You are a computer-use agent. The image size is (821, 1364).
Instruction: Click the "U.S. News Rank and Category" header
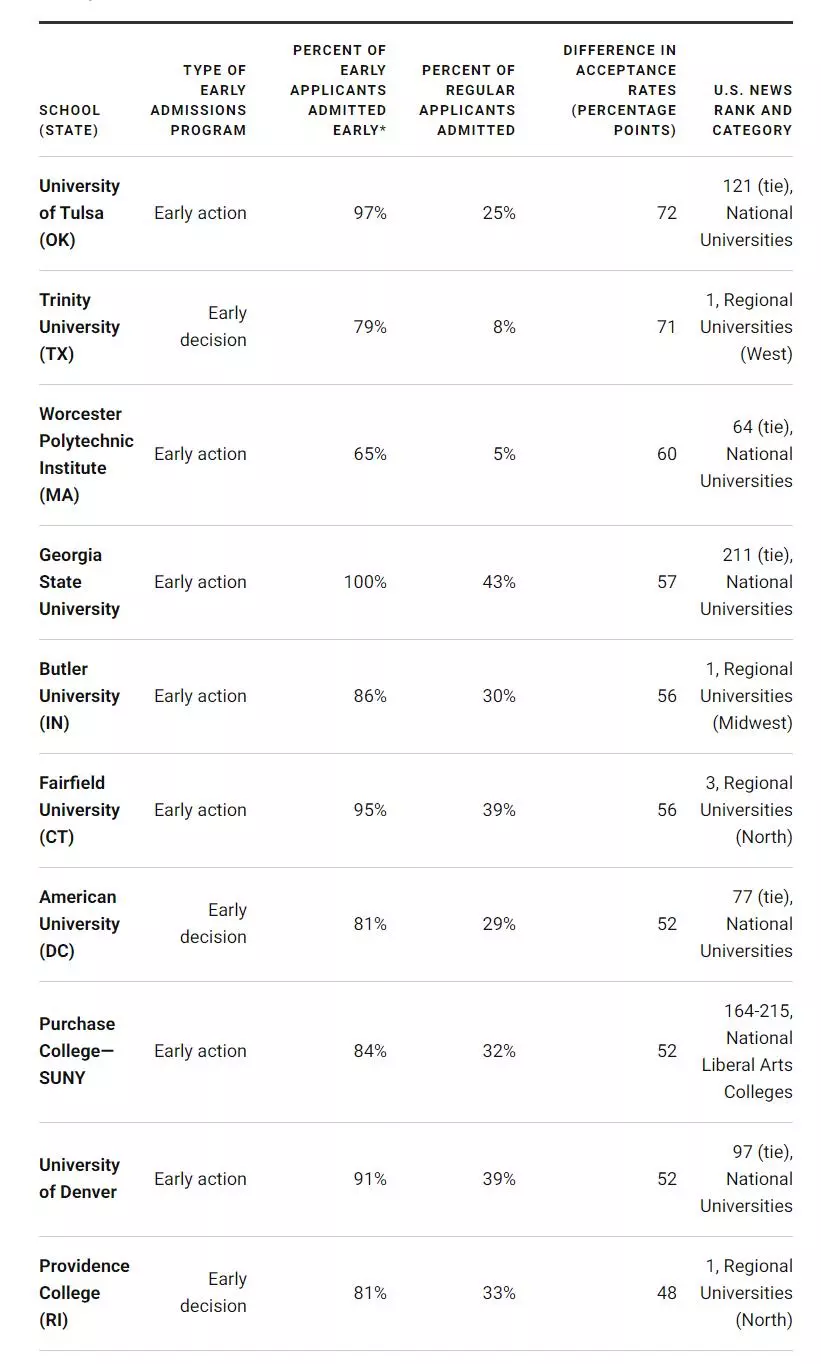(752, 110)
